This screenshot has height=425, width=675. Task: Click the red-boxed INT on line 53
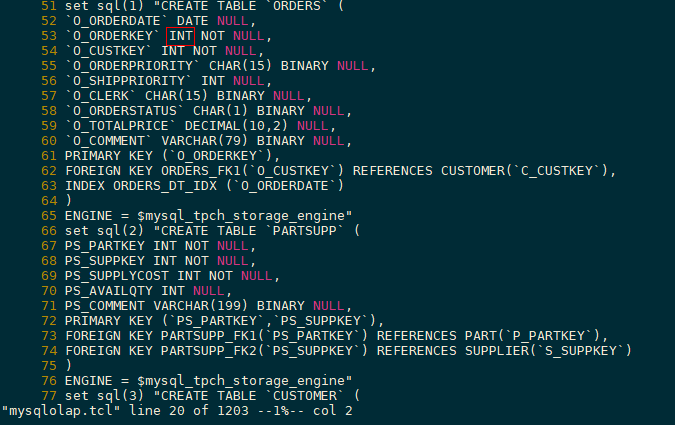[180, 36]
